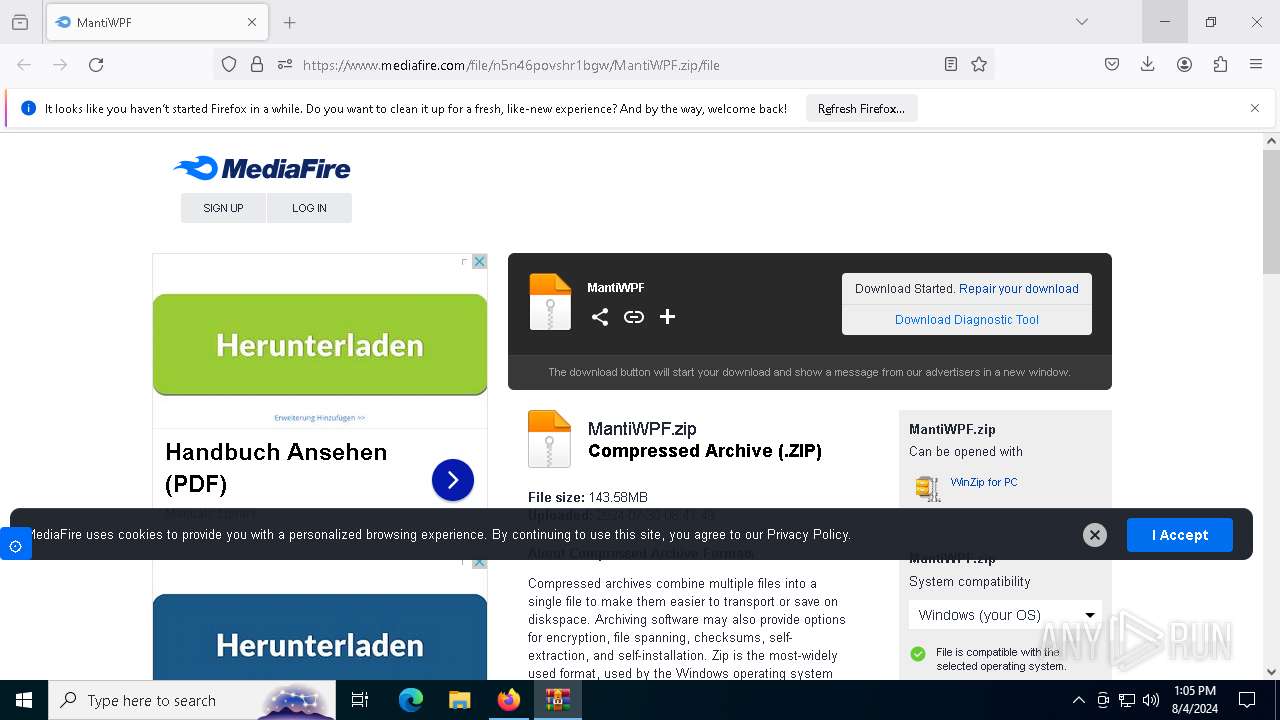Image resolution: width=1280 pixels, height=720 pixels.
Task: Open the blue privacy settings gear widget
Action: click(15, 546)
